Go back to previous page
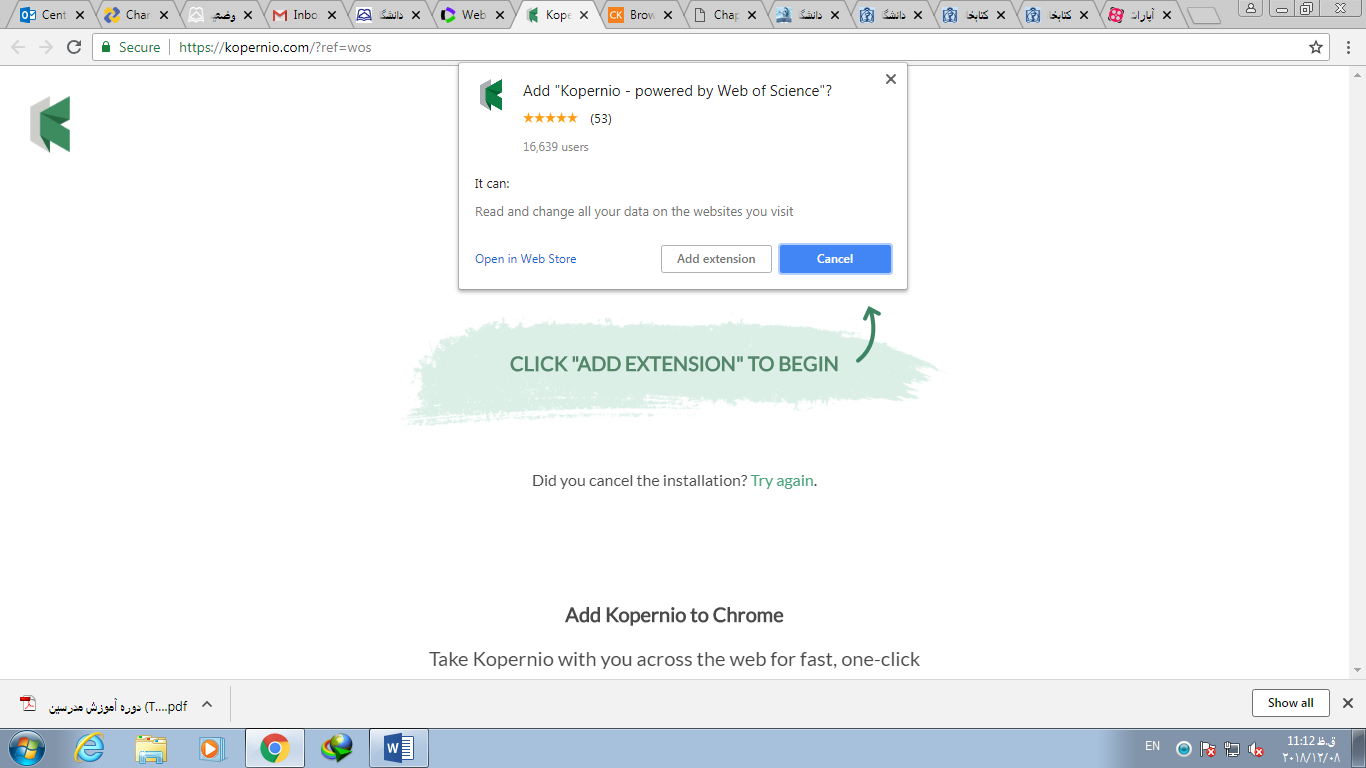1366x768 pixels. (18, 47)
